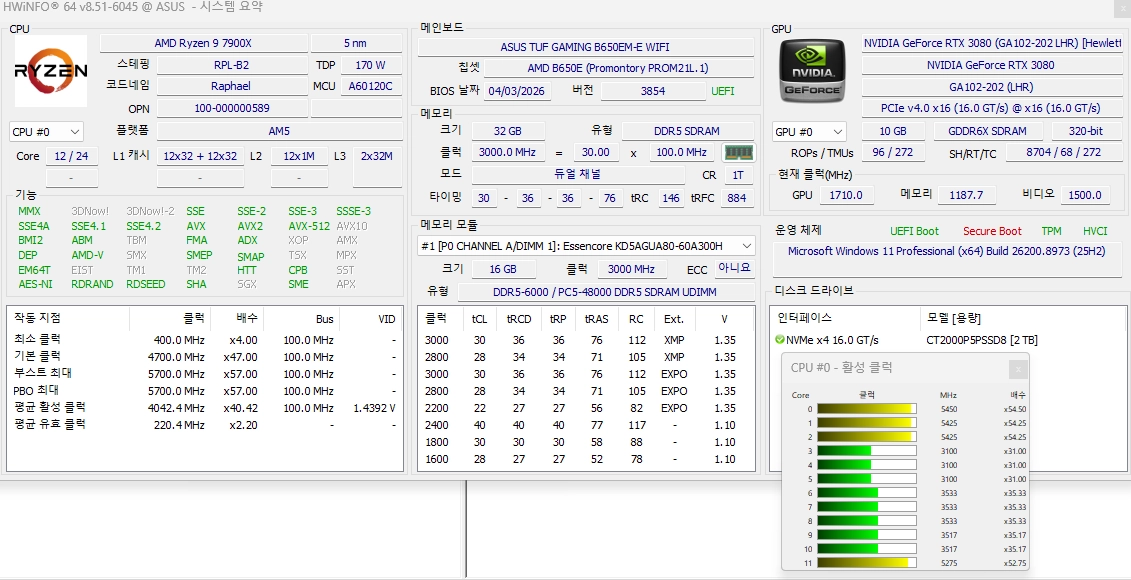Click the UEFI Boot indicator
The height and width of the screenshot is (580, 1131).
pyautogui.click(x=915, y=232)
